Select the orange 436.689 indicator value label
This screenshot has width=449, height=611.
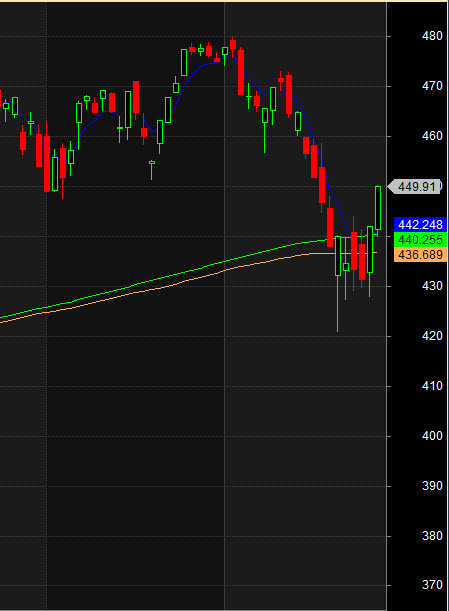[420, 254]
